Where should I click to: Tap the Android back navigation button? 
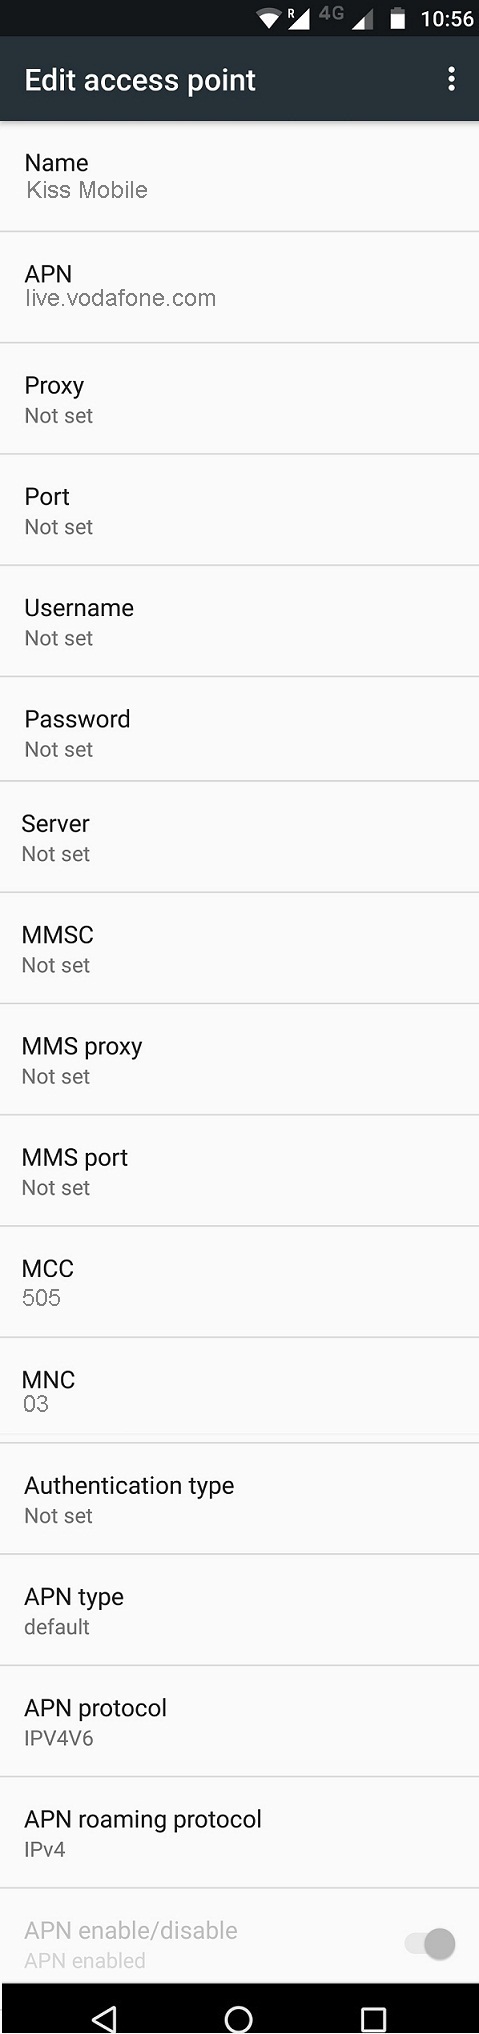(x=104, y=2017)
